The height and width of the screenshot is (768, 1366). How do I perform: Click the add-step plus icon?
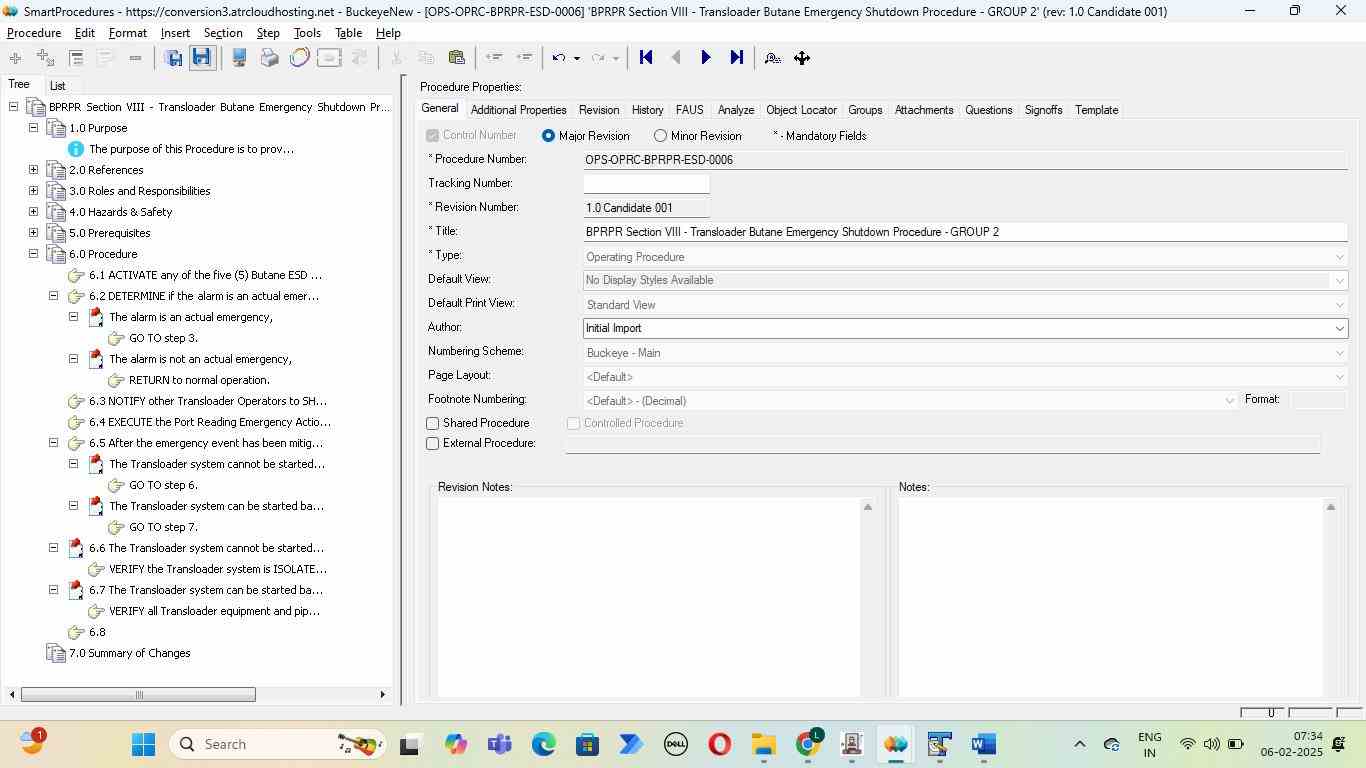[x=15, y=58]
